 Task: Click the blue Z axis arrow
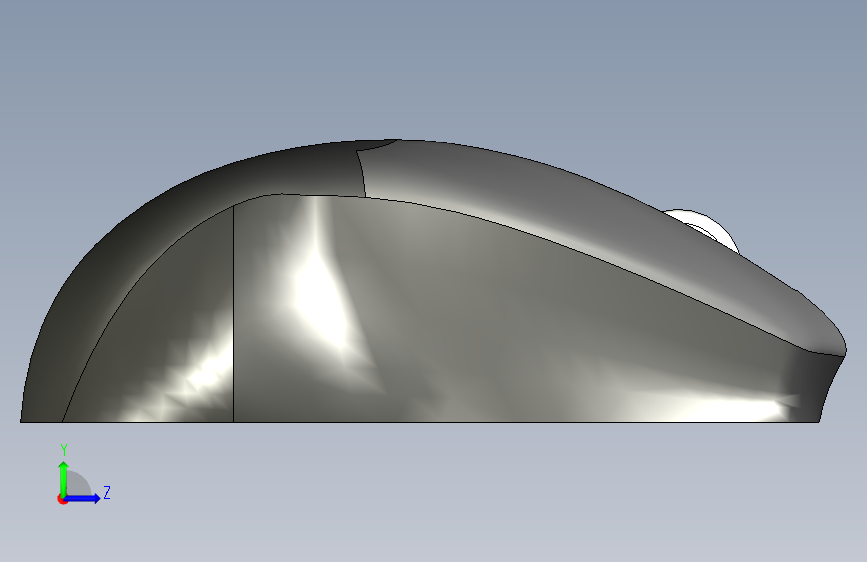point(83,498)
